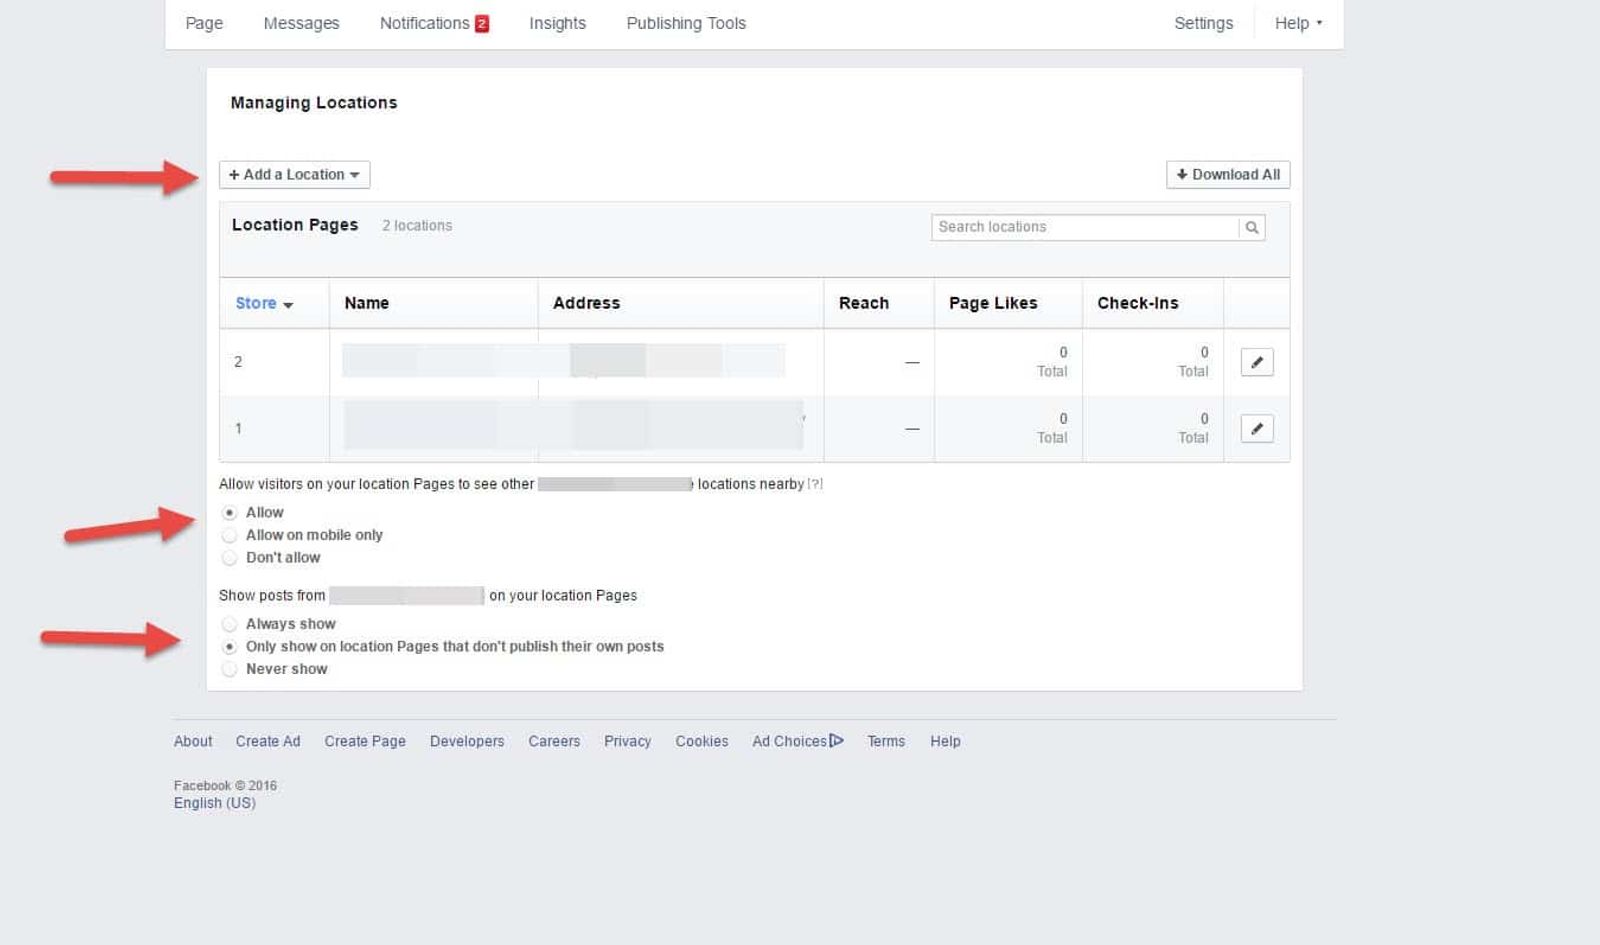Click the Ad Choices triangle icon
The width and height of the screenshot is (1600, 945).
pyautogui.click(x=837, y=741)
